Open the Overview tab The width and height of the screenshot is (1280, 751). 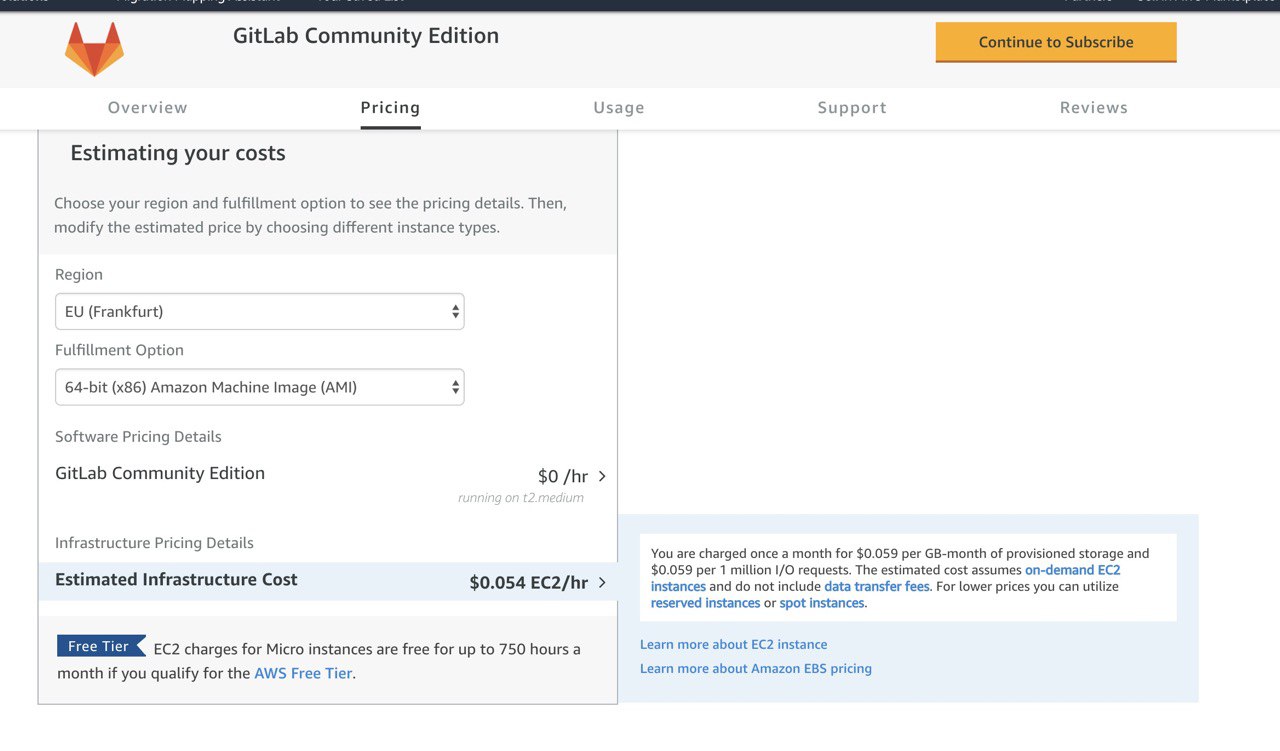[x=148, y=108]
